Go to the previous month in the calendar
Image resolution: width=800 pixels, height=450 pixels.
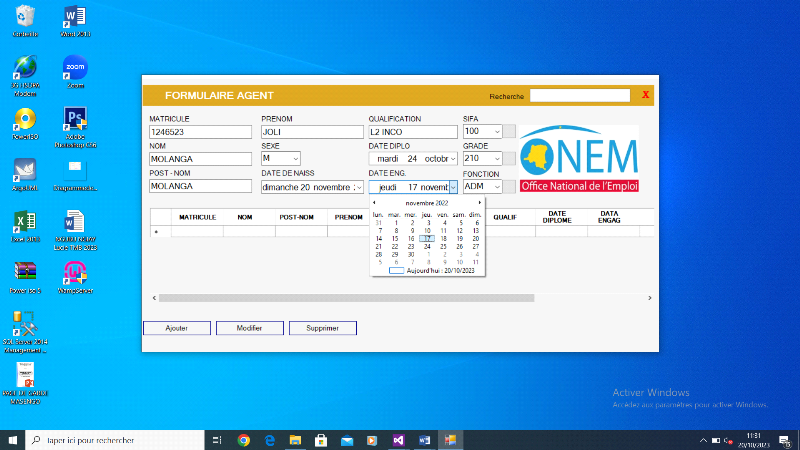pyautogui.click(x=375, y=203)
